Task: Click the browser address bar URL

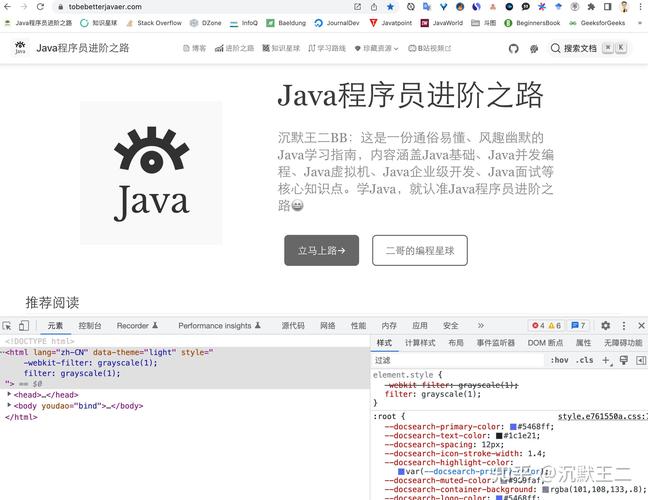Action: point(105,7)
